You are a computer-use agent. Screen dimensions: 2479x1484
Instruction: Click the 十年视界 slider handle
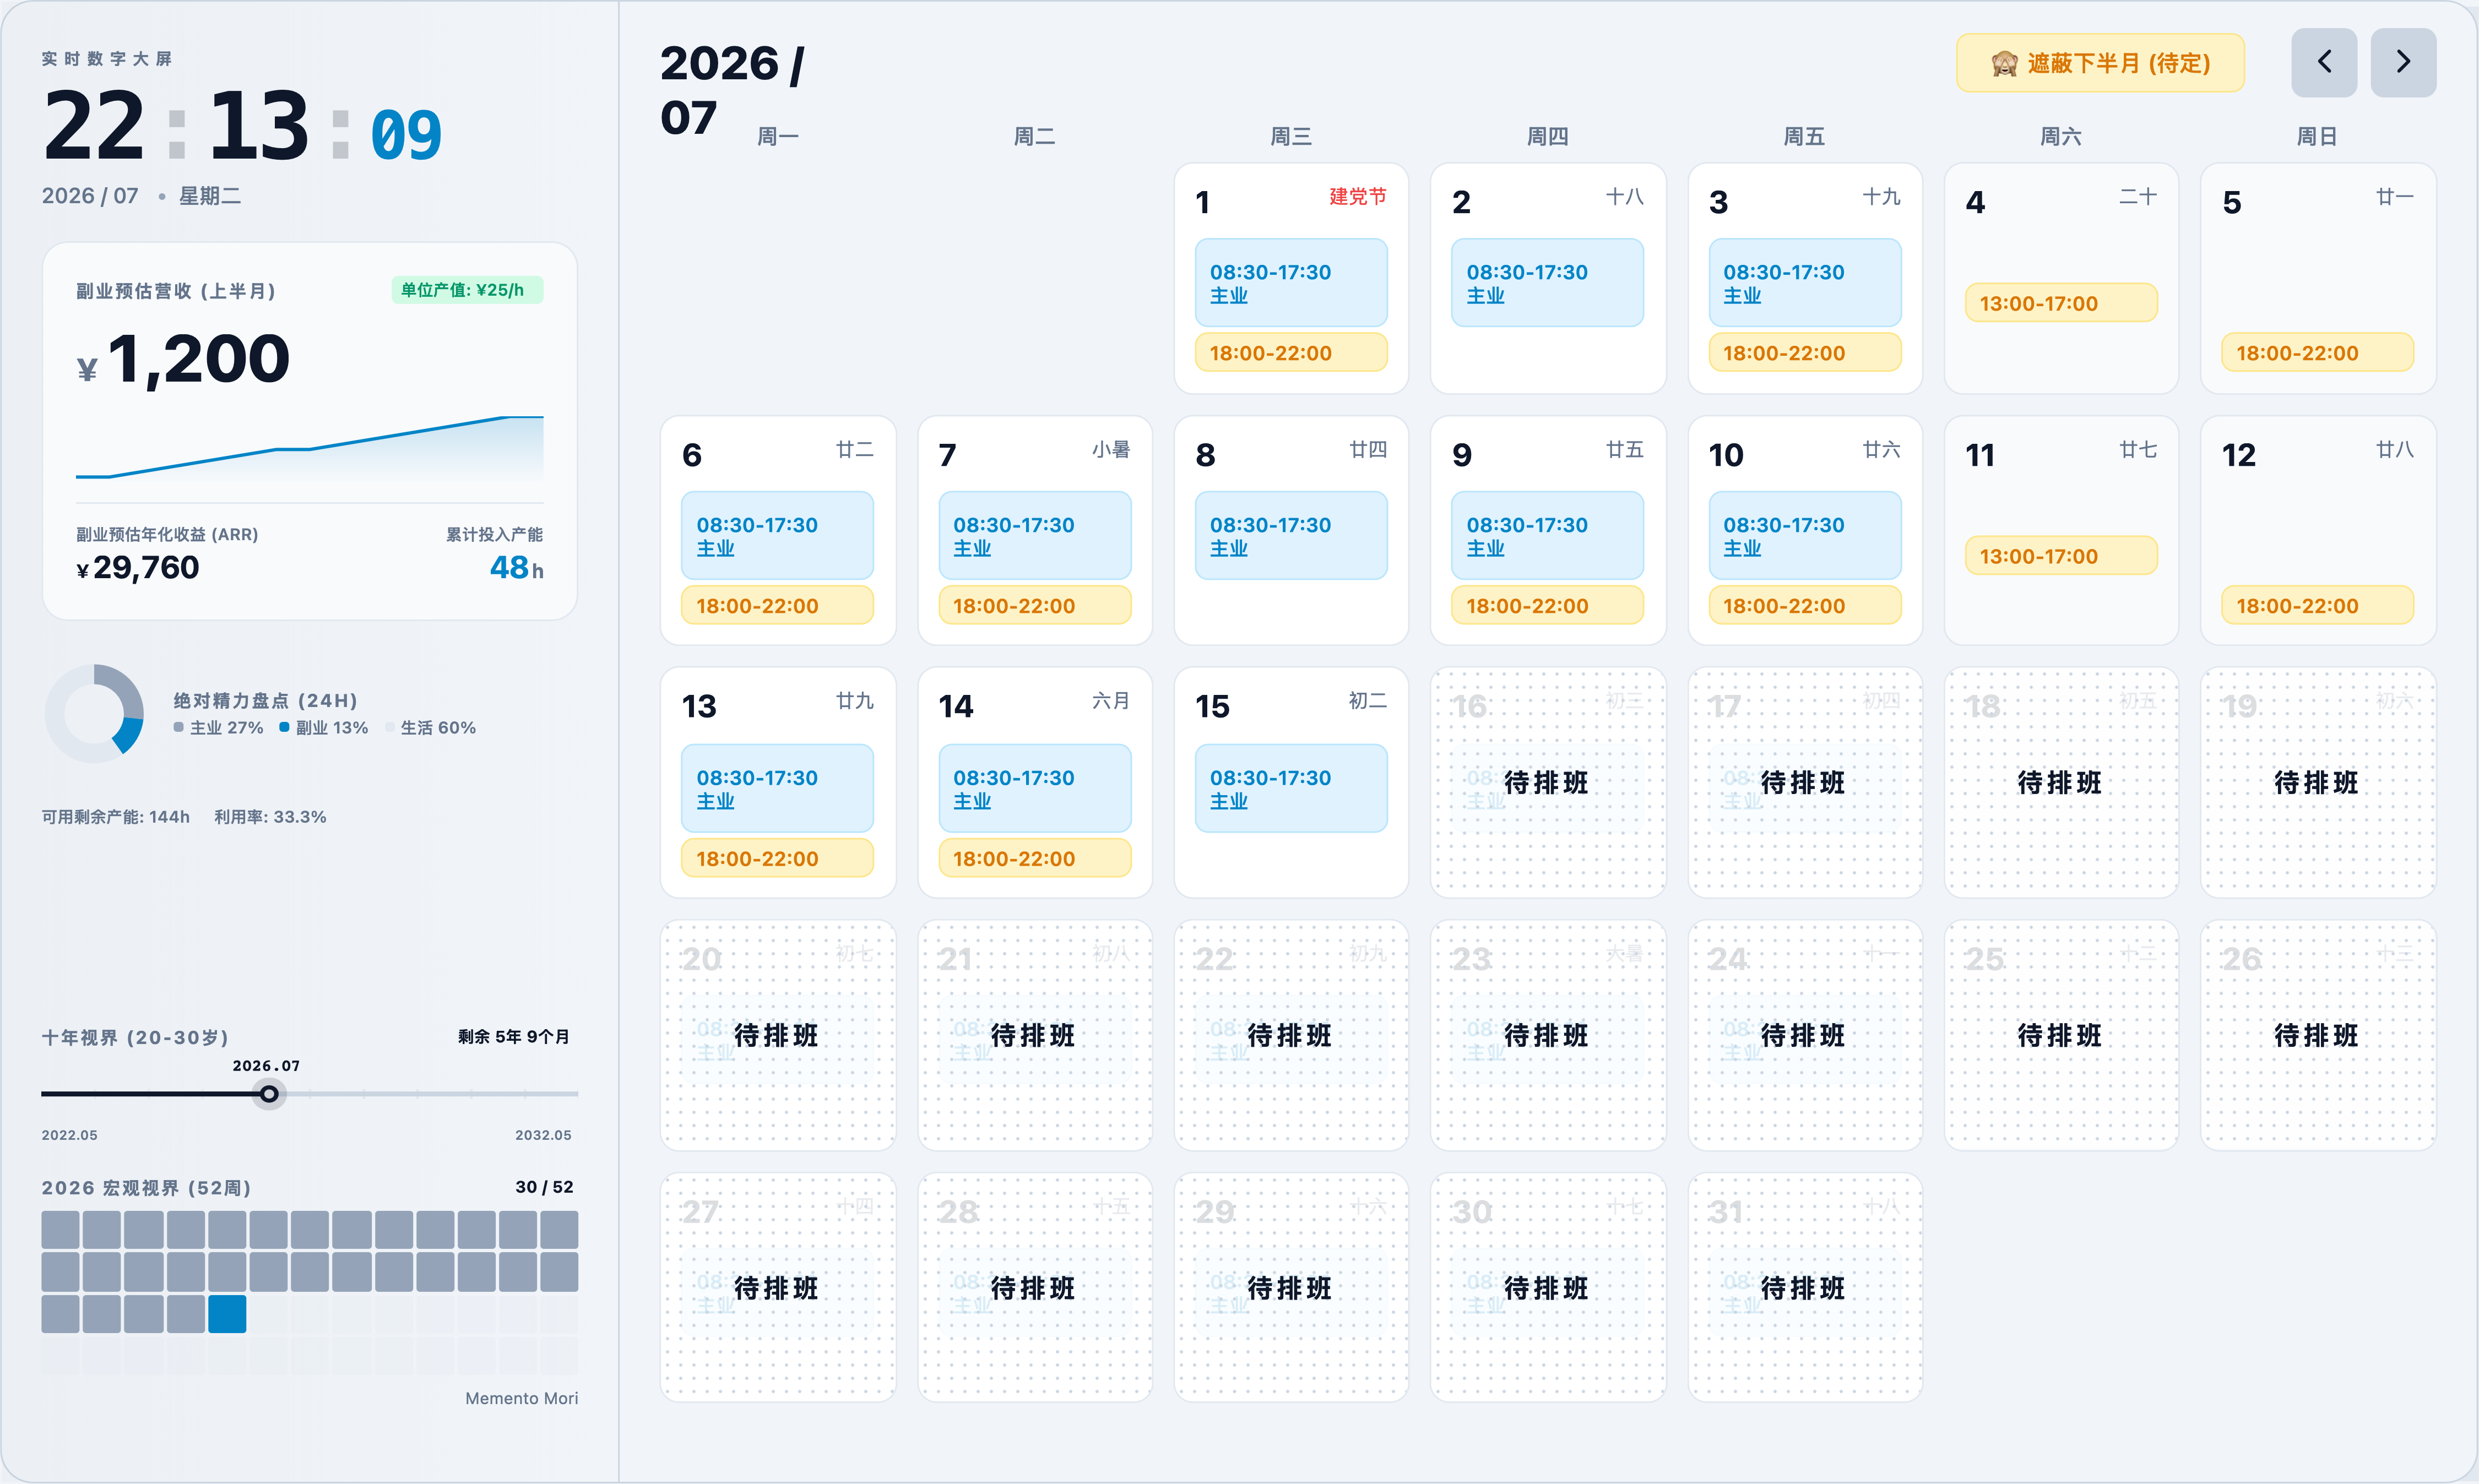[269, 1094]
